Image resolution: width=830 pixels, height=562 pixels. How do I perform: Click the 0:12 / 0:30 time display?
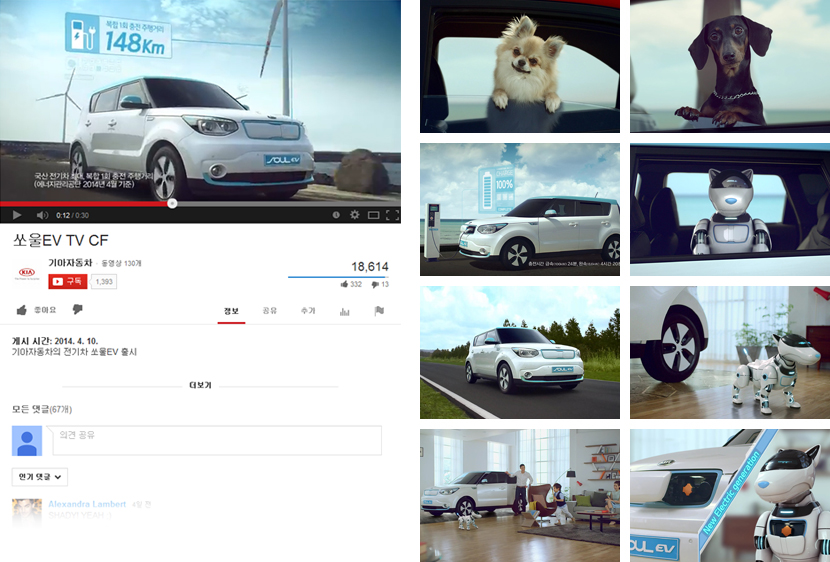tap(73, 215)
